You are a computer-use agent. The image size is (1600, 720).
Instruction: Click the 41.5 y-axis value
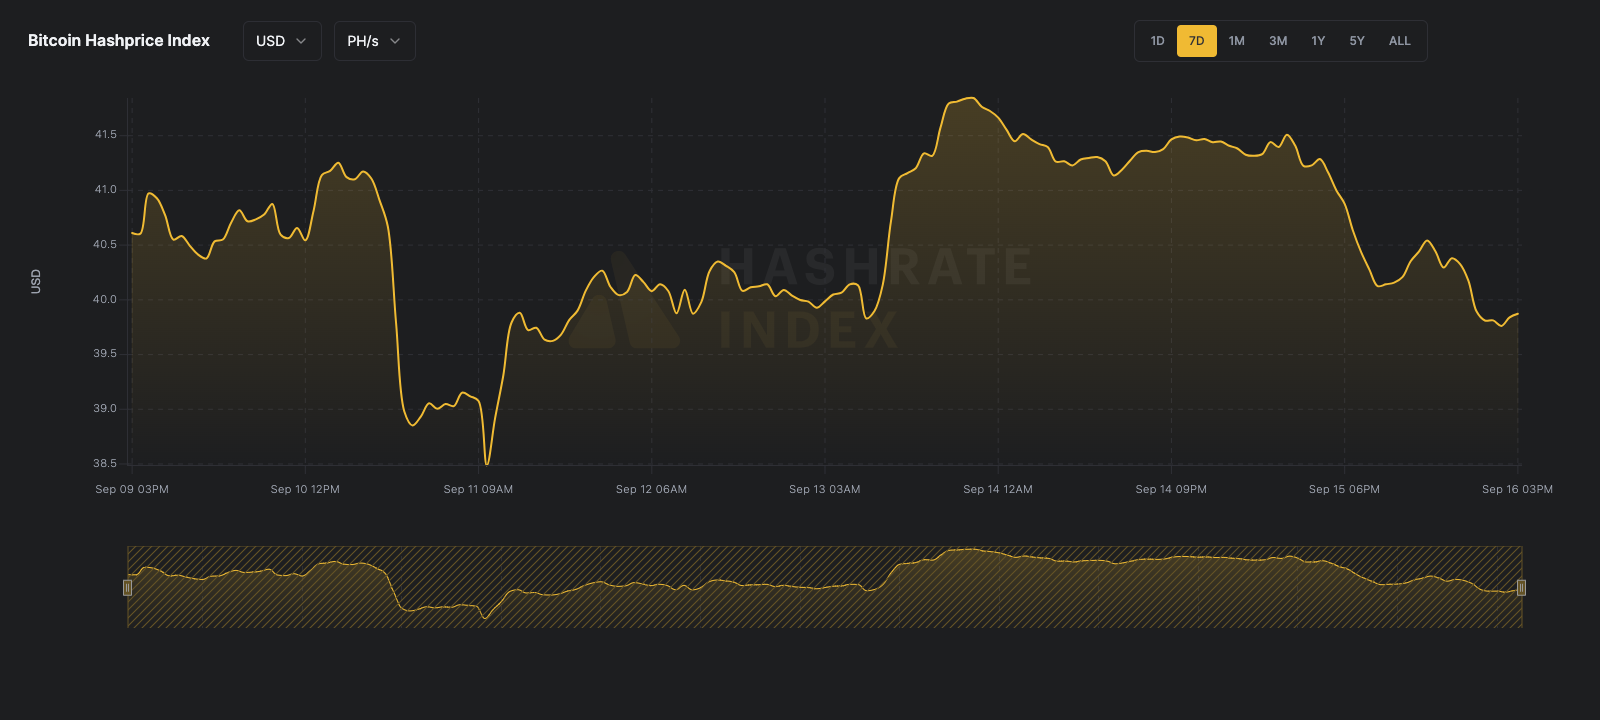[x=106, y=134]
